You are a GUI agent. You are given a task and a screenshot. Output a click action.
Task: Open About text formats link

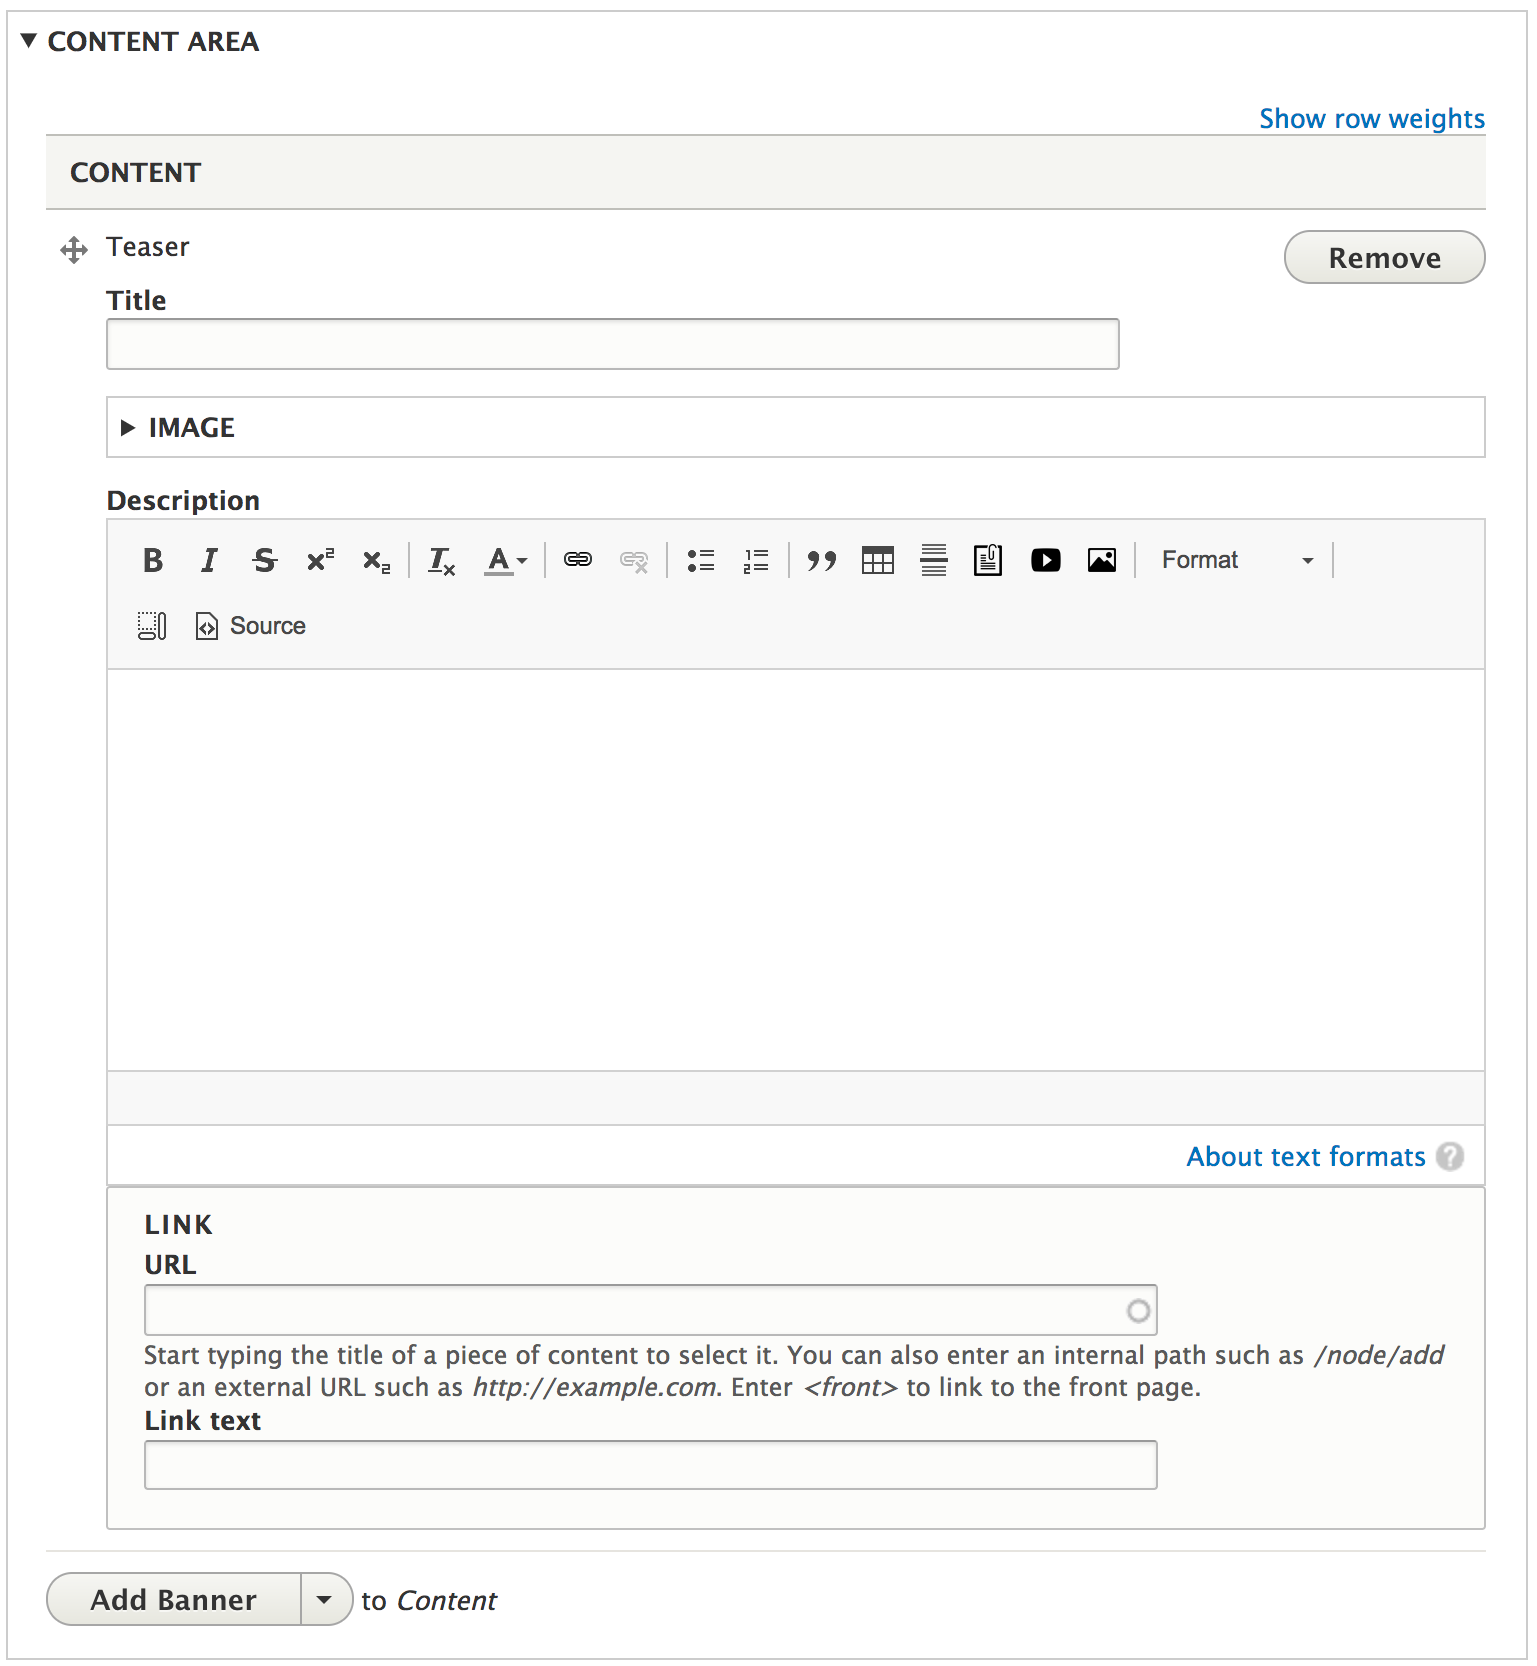1306,1156
